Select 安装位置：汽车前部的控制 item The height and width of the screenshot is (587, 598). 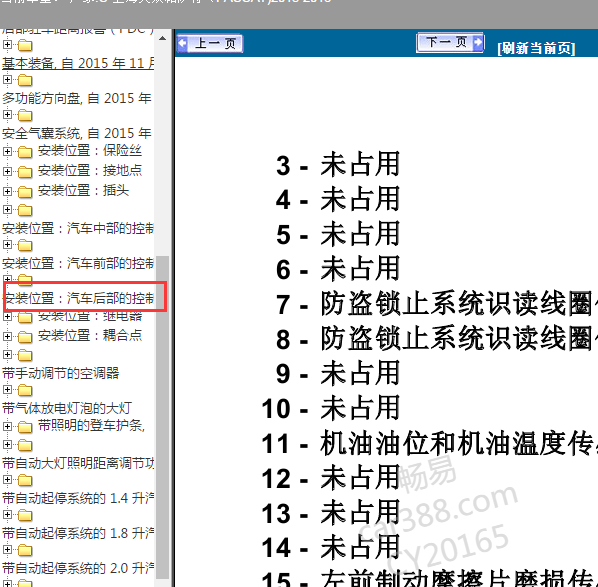(78, 264)
